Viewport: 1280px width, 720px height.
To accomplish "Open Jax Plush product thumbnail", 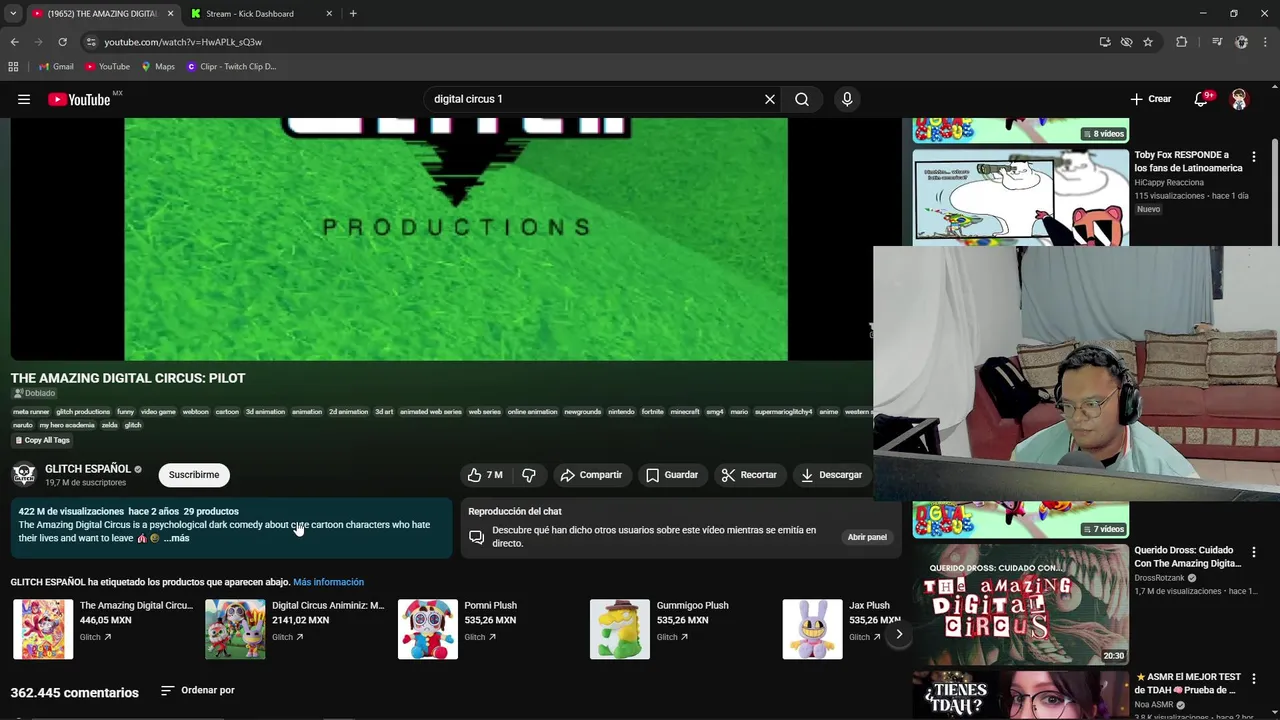I will coord(812,629).
